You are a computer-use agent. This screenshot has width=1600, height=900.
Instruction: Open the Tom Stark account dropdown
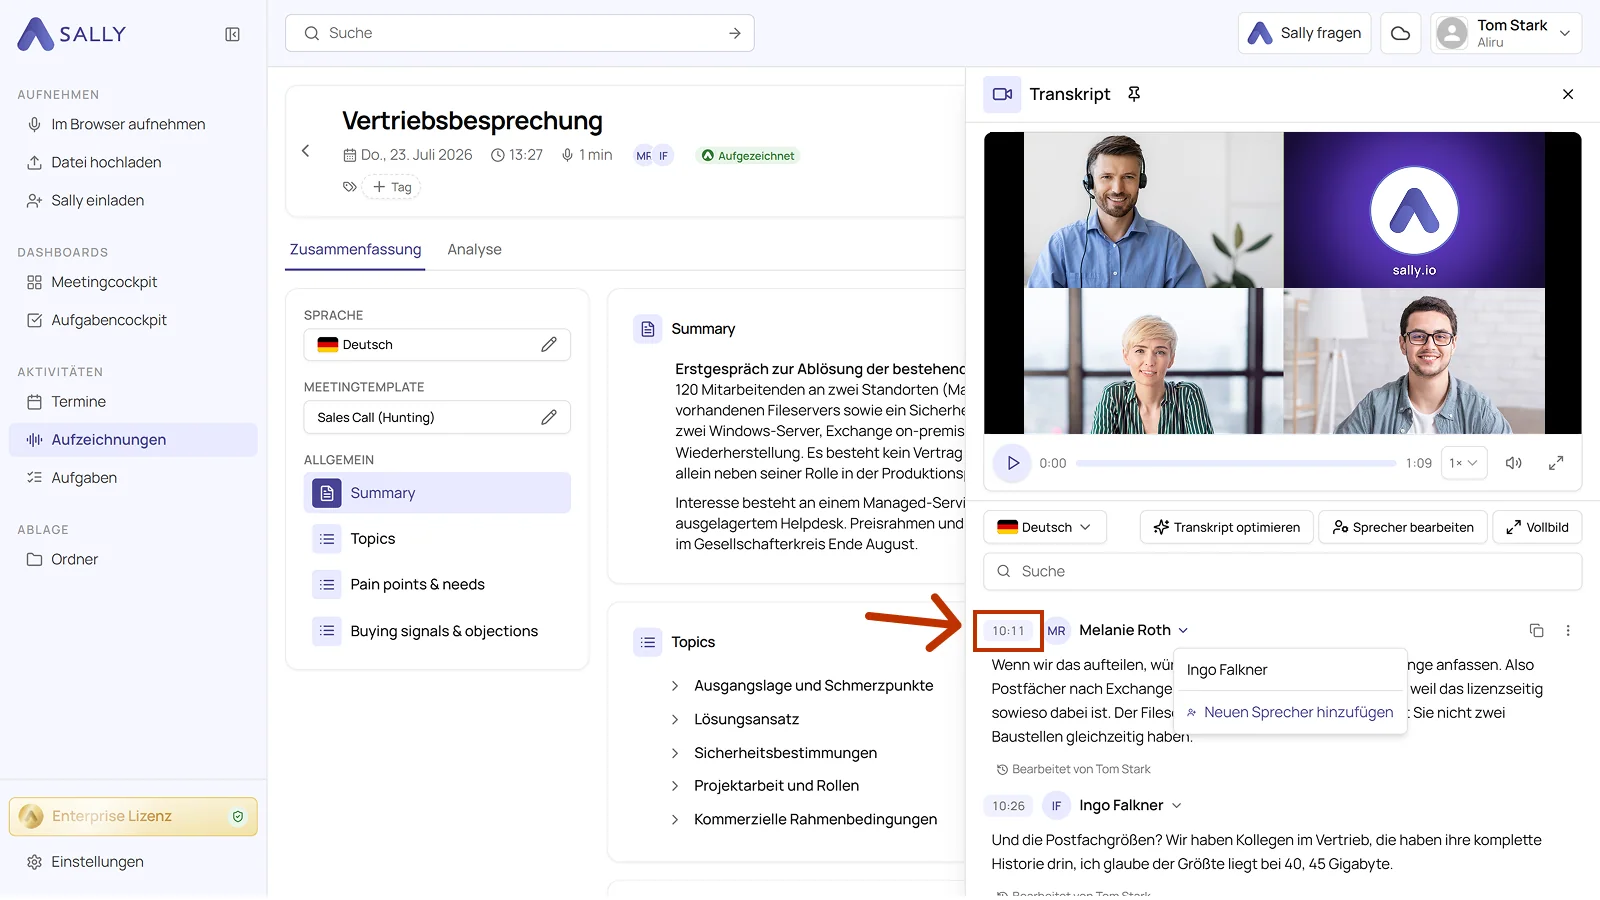coord(1506,33)
